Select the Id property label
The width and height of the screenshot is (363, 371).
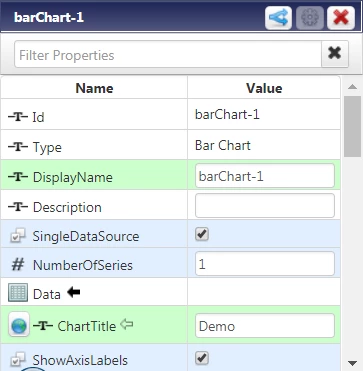pos(38,117)
